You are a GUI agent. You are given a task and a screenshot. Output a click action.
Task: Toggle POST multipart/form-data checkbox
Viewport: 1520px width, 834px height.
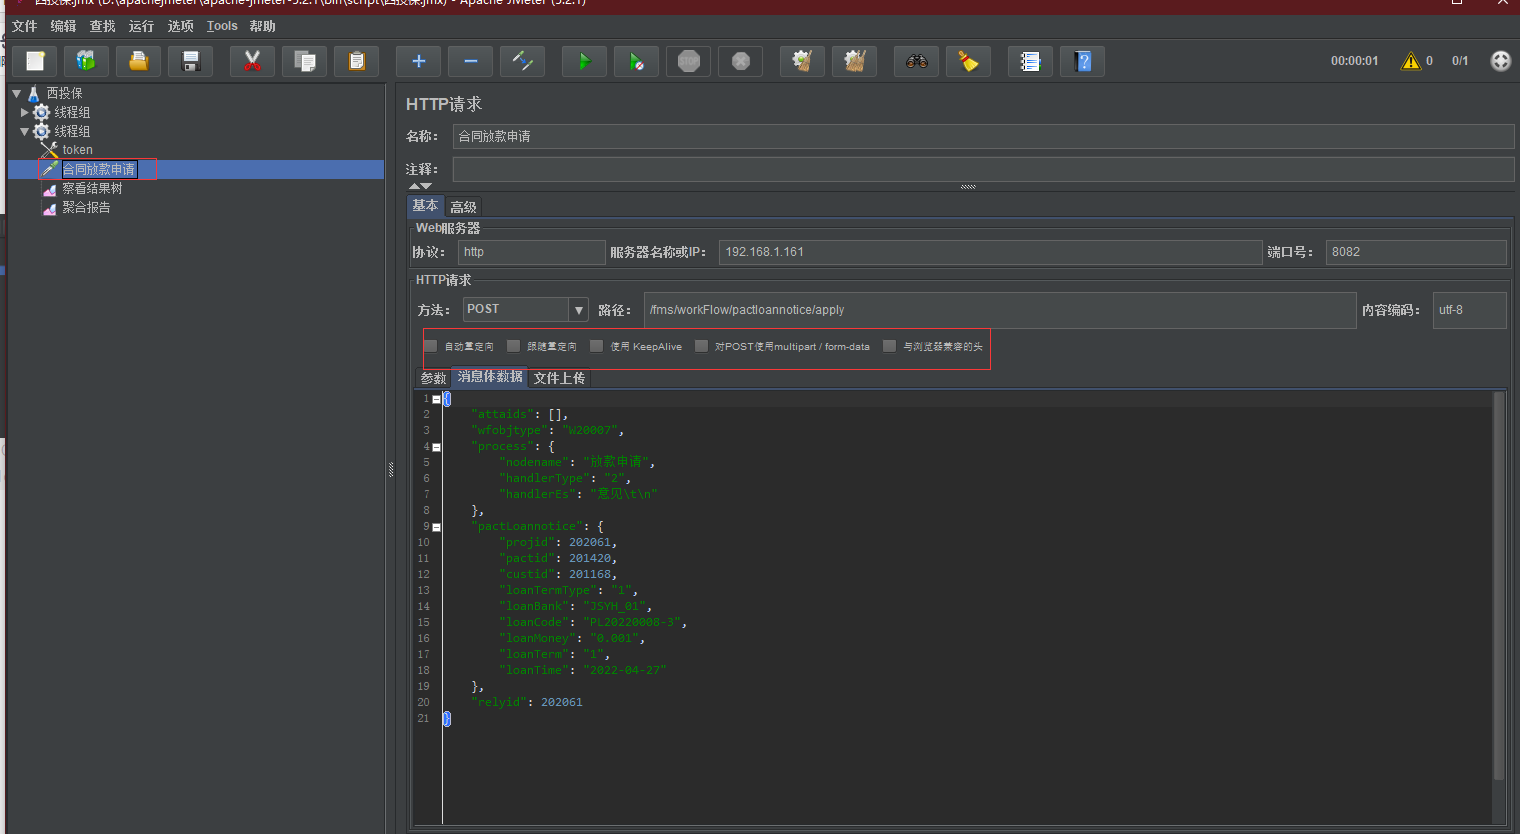pyautogui.click(x=702, y=346)
